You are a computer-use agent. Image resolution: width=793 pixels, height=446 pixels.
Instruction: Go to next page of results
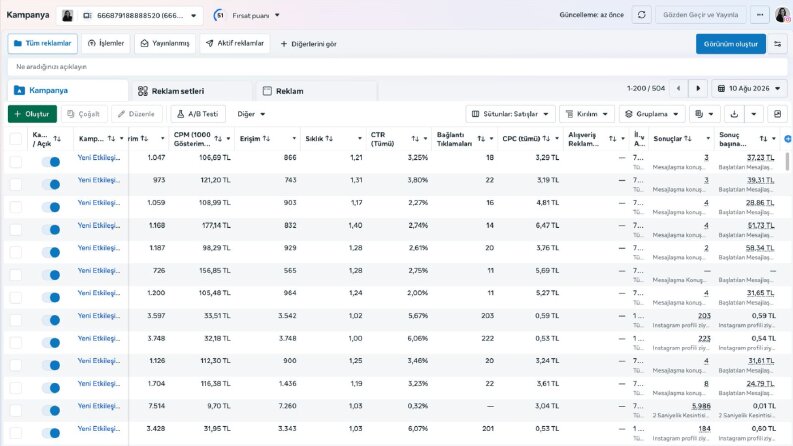click(698, 88)
